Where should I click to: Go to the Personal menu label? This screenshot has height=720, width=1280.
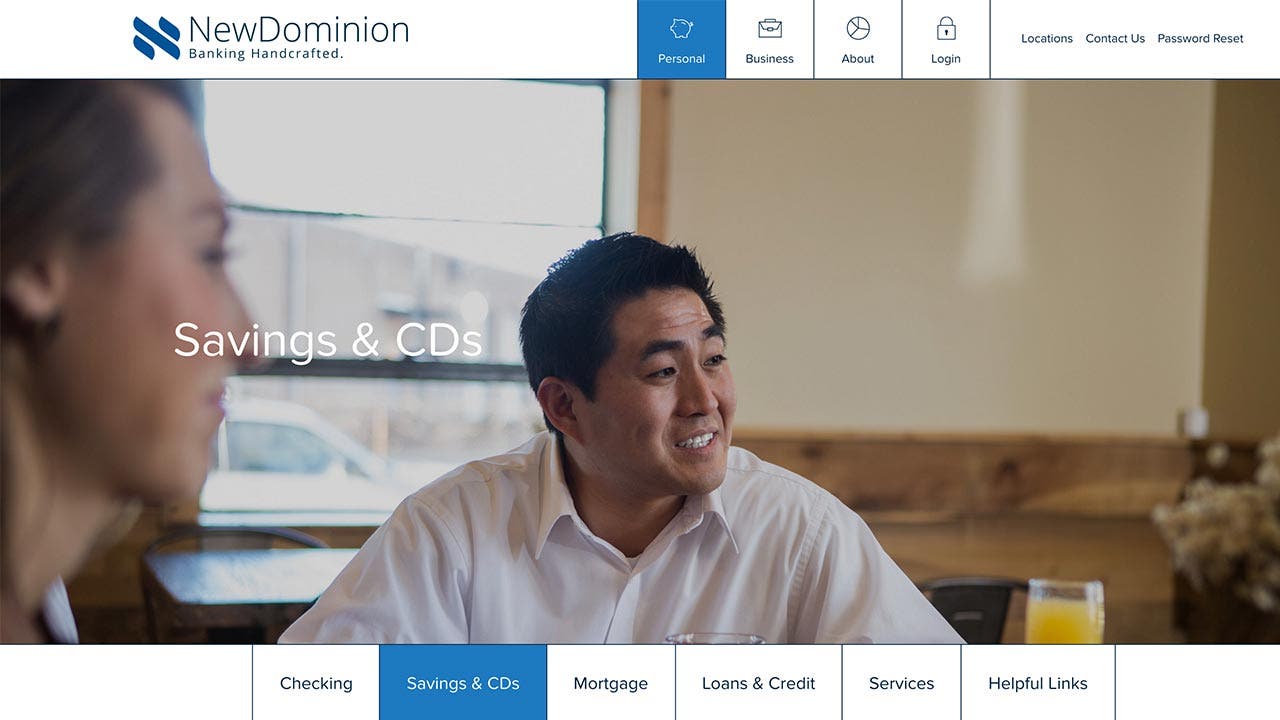pyautogui.click(x=682, y=59)
